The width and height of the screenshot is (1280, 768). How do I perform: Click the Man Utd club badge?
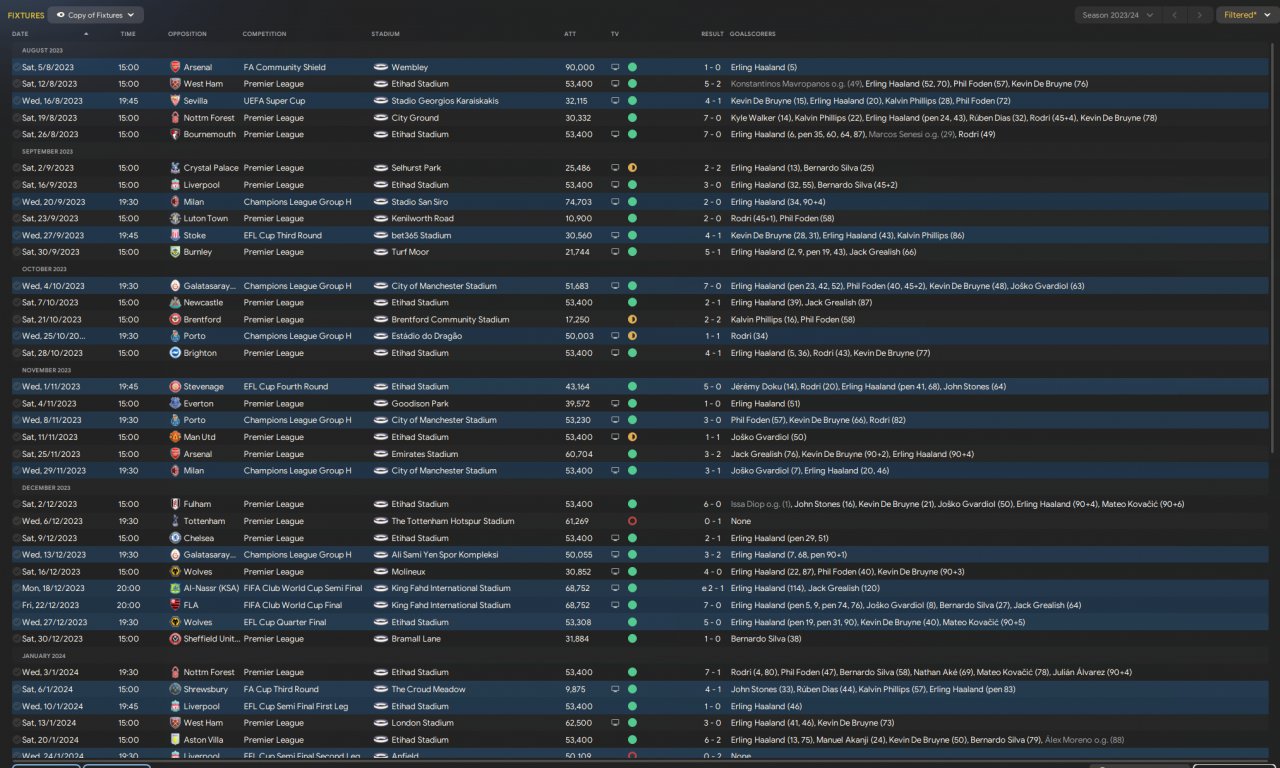click(175, 437)
